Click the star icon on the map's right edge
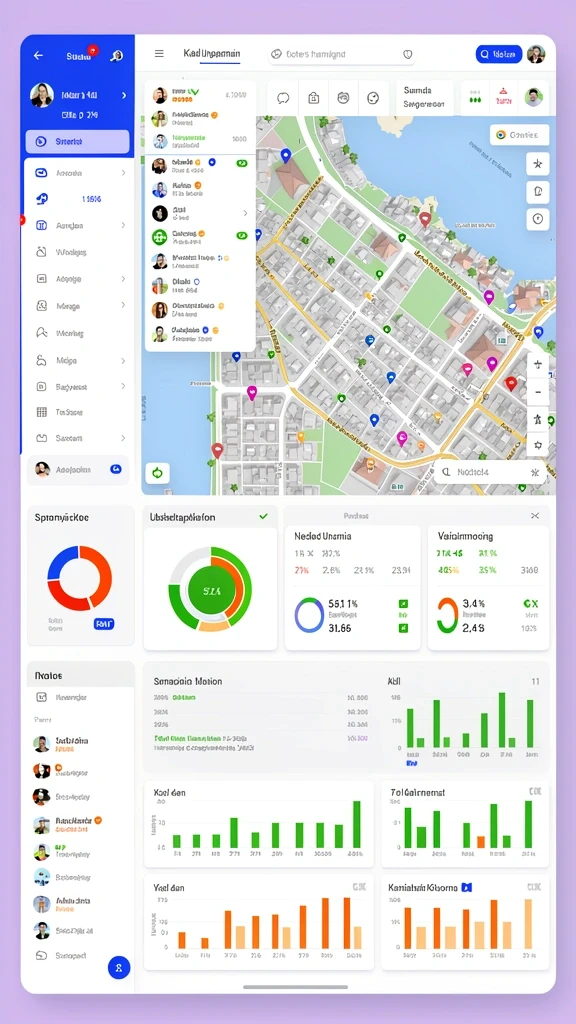This screenshot has width=576, height=1024. pos(537,163)
